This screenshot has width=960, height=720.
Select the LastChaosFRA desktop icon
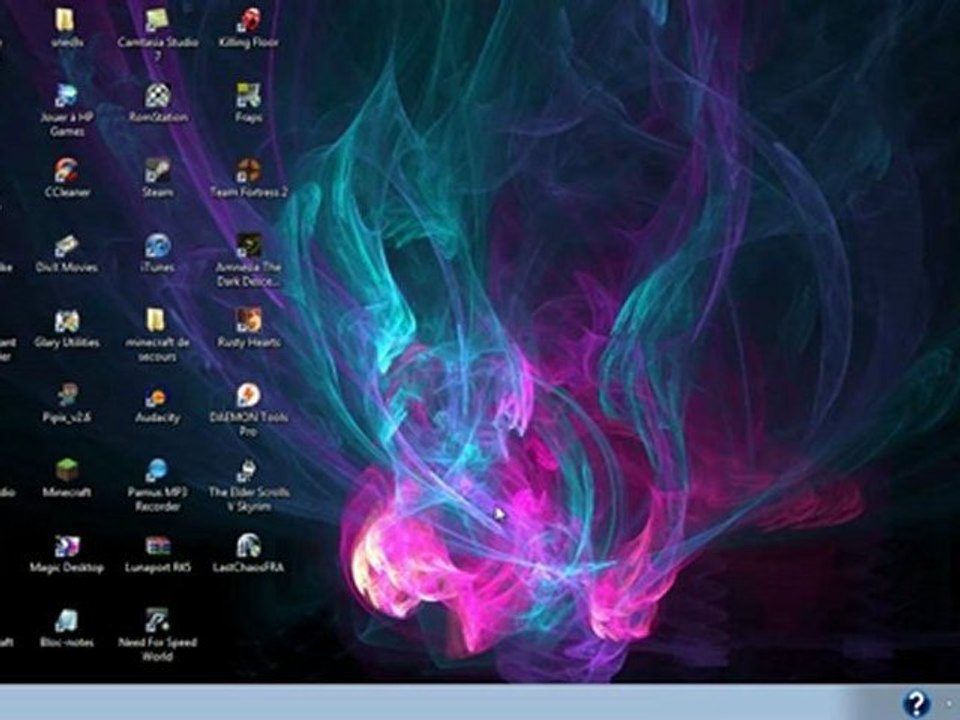[x=249, y=546]
